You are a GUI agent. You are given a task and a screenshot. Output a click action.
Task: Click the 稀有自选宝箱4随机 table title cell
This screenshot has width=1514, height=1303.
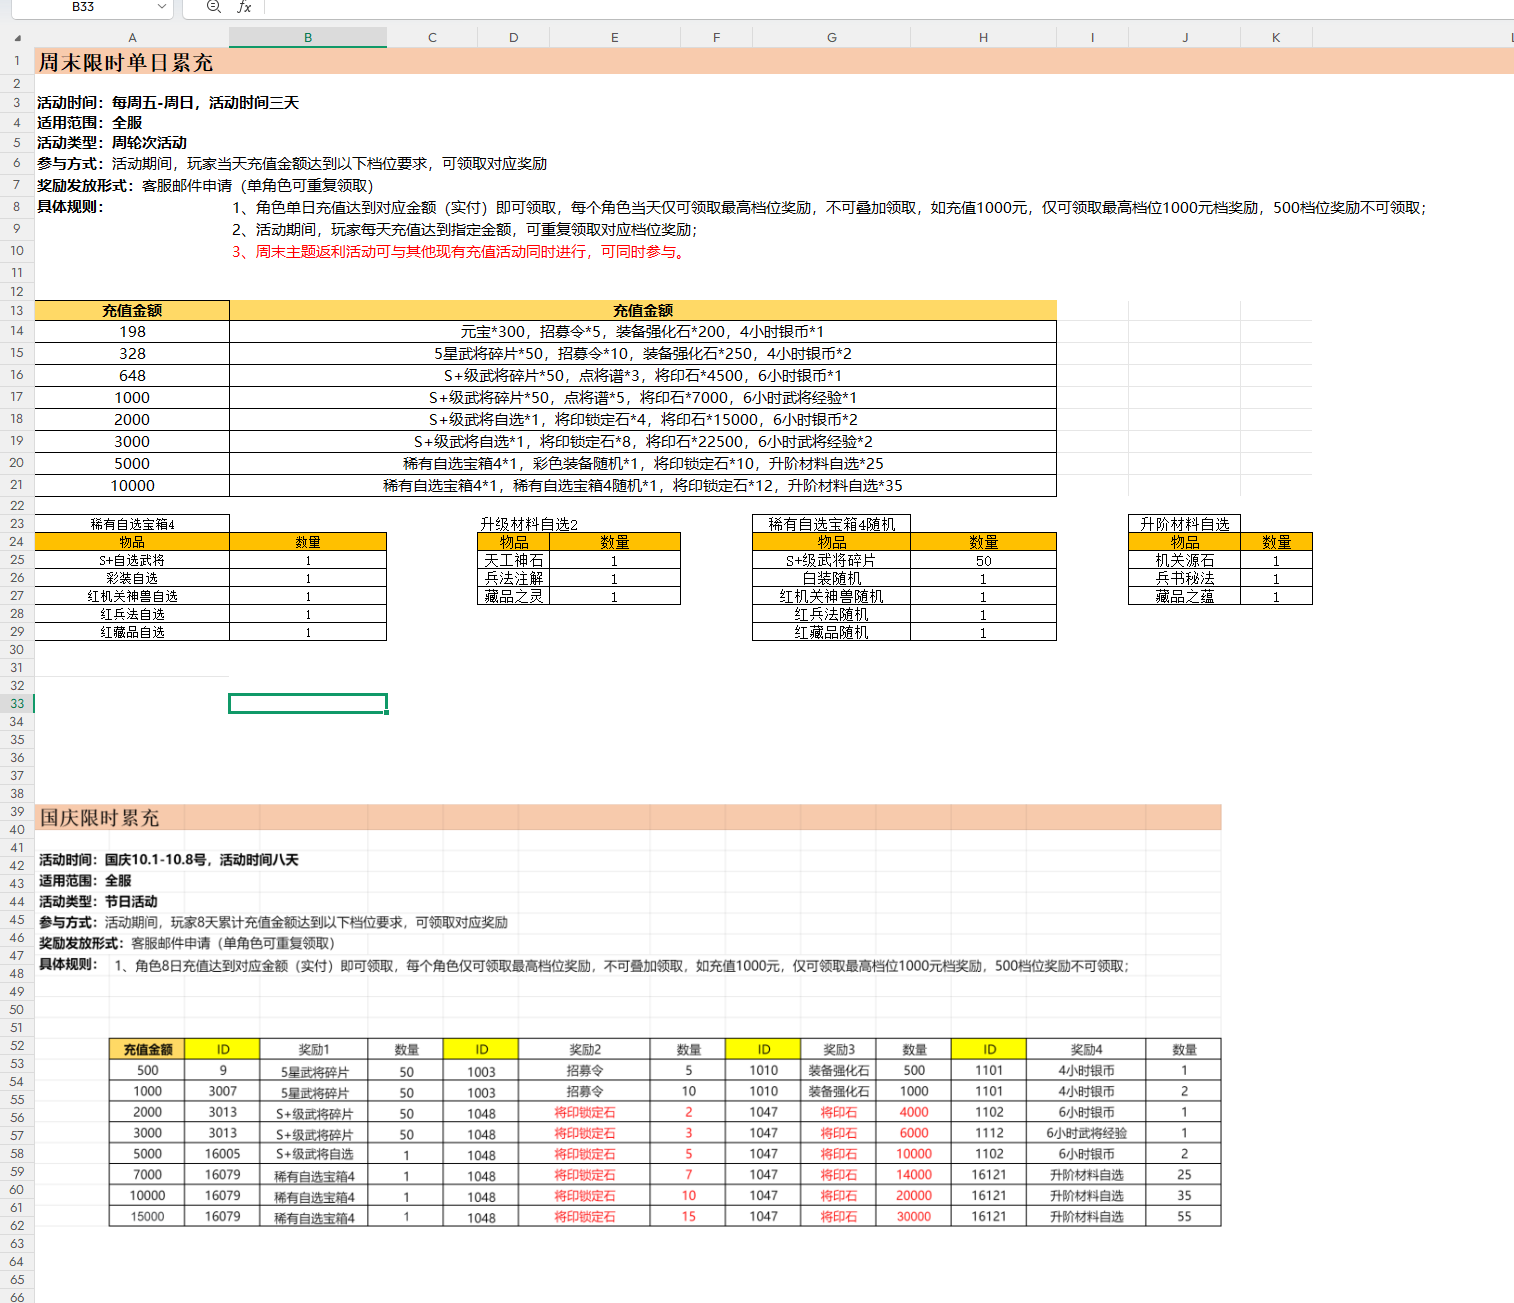[831, 524]
